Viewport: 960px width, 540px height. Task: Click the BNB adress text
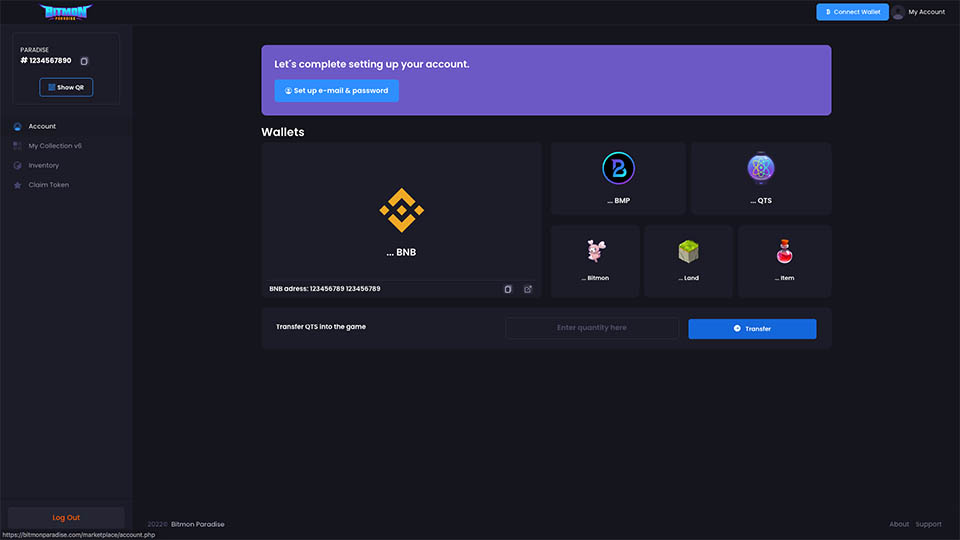pyautogui.click(x=324, y=289)
